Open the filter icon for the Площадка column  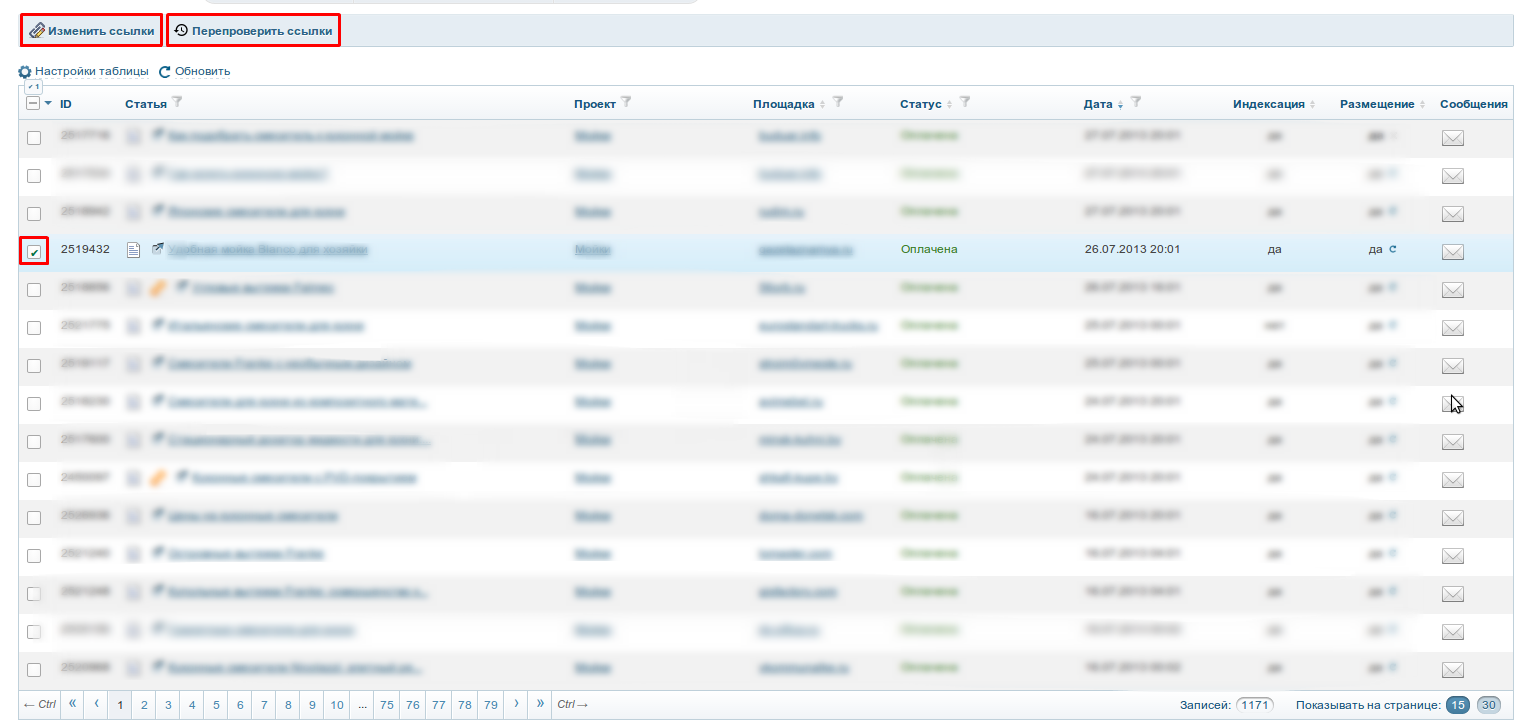pos(838,103)
